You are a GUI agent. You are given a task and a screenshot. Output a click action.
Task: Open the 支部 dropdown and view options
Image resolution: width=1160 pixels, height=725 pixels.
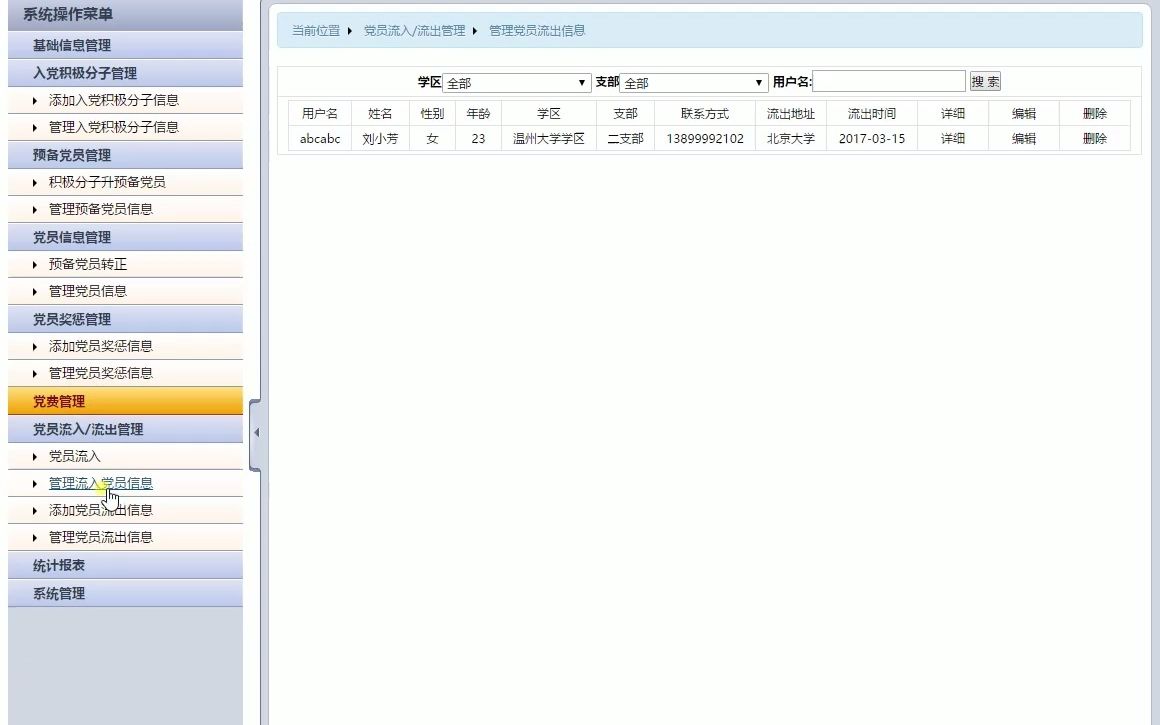(x=758, y=82)
